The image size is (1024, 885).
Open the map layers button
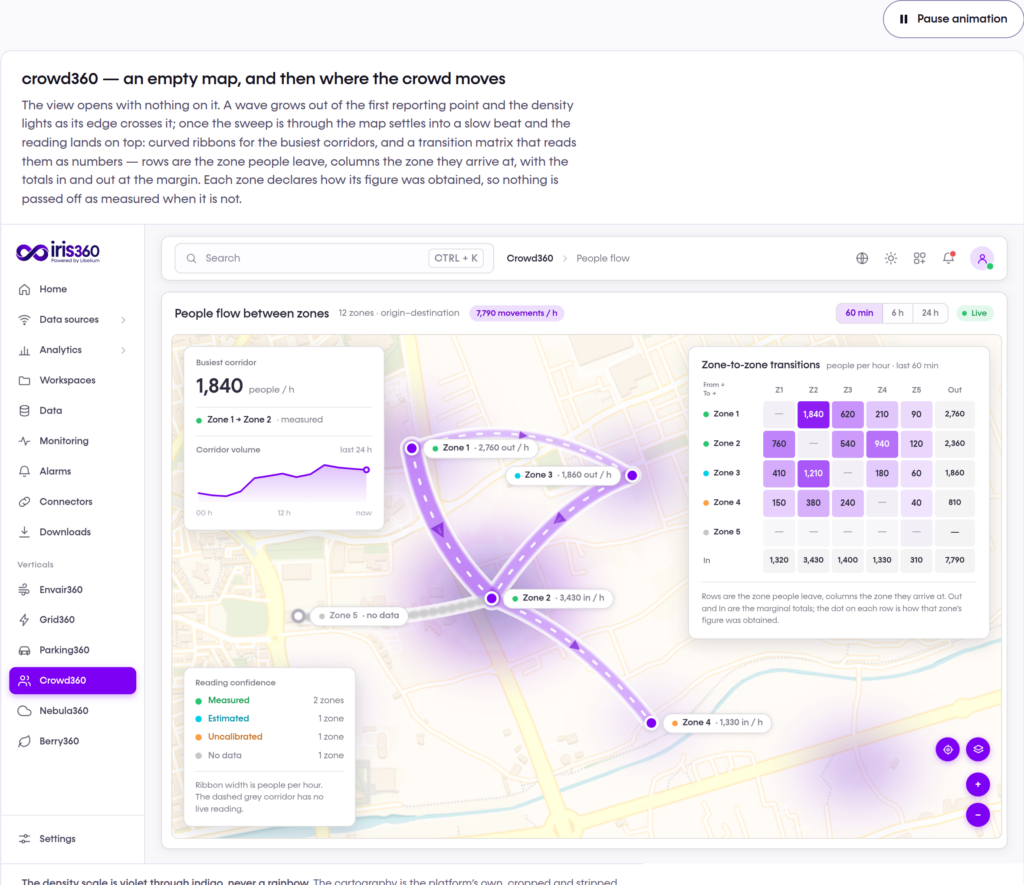coord(978,749)
